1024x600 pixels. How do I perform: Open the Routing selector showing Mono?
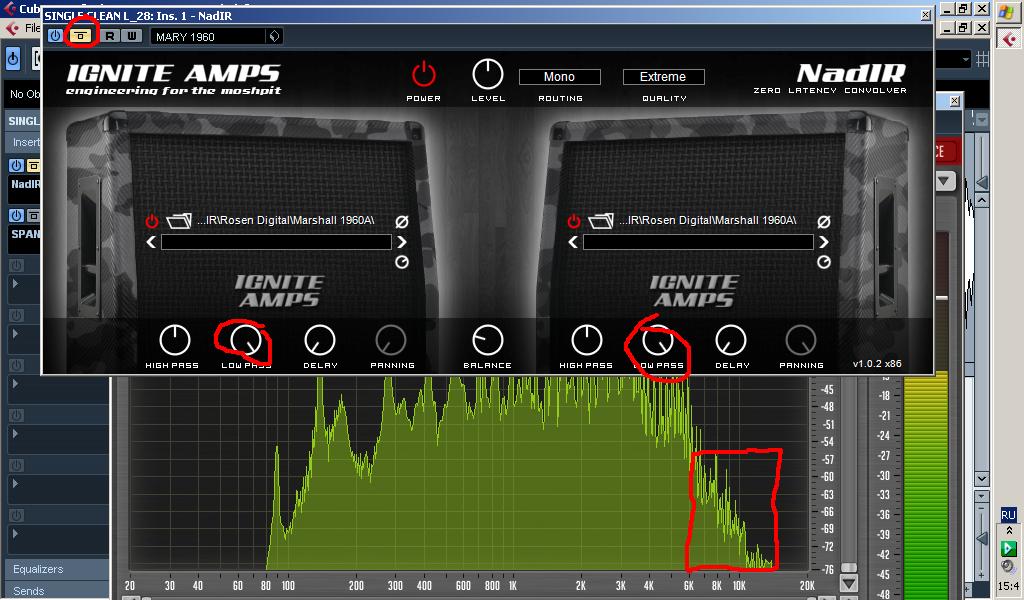pos(560,77)
